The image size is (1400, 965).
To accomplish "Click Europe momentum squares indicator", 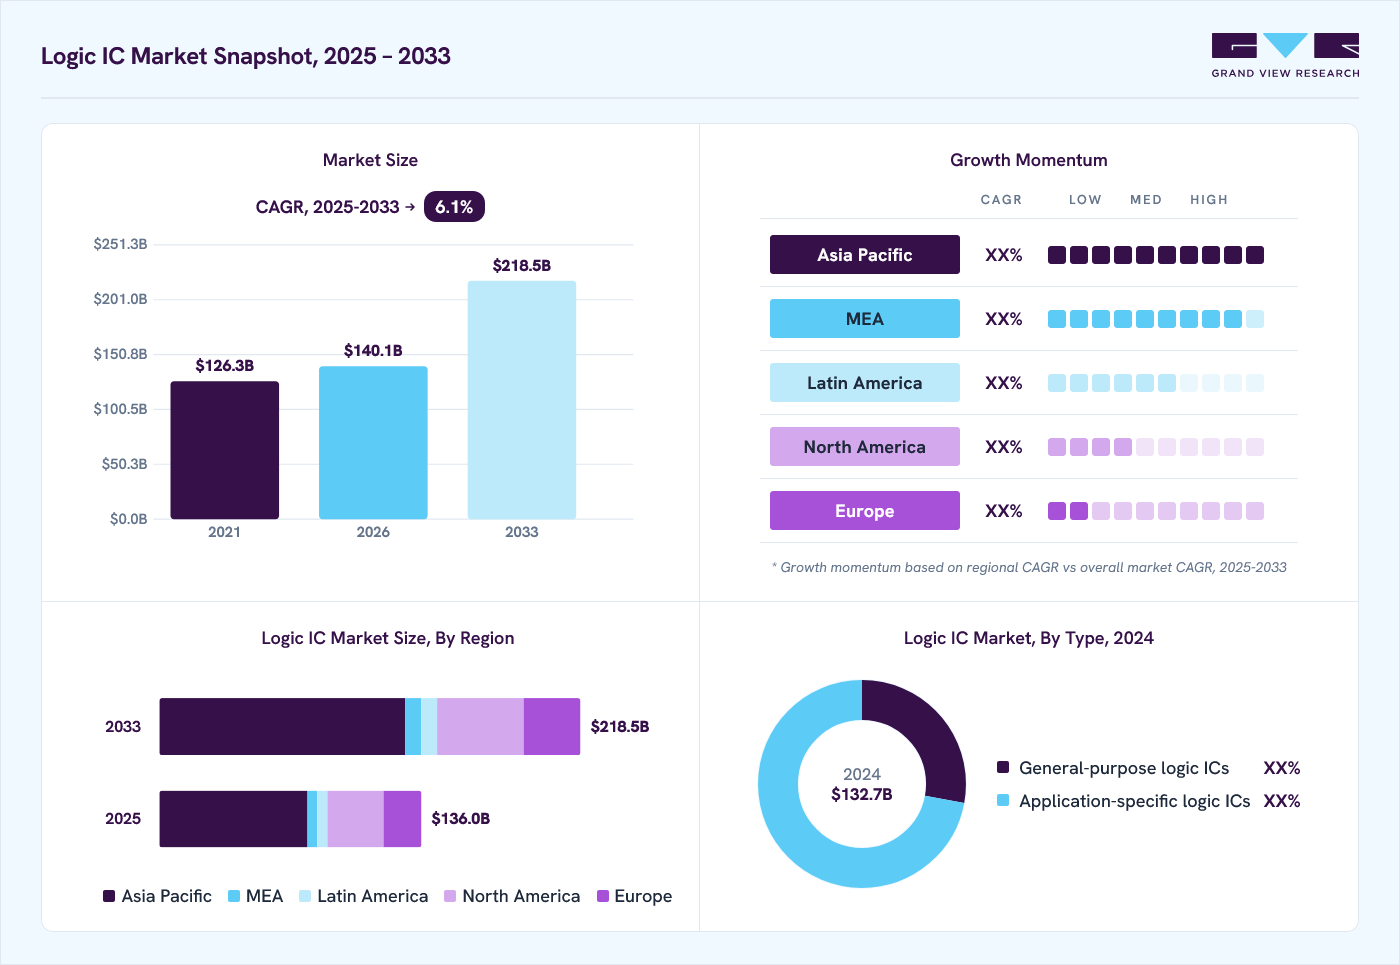I will 1156,511.
